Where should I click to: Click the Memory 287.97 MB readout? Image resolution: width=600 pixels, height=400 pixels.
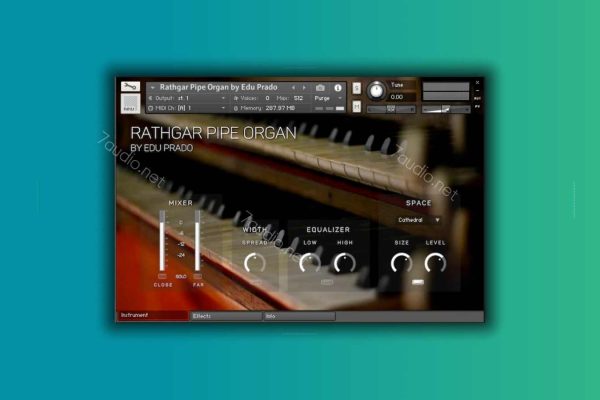point(280,108)
